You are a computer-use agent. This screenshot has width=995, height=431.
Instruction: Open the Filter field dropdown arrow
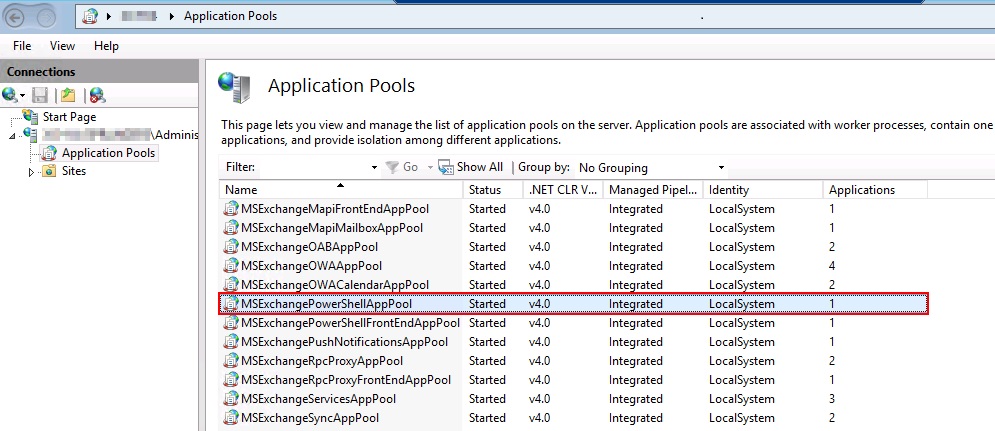pos(374,168)
